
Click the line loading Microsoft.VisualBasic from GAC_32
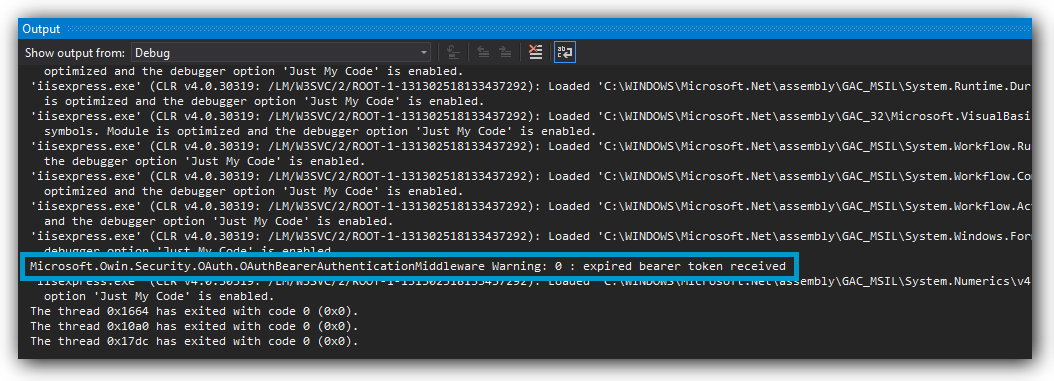[531, 116]
